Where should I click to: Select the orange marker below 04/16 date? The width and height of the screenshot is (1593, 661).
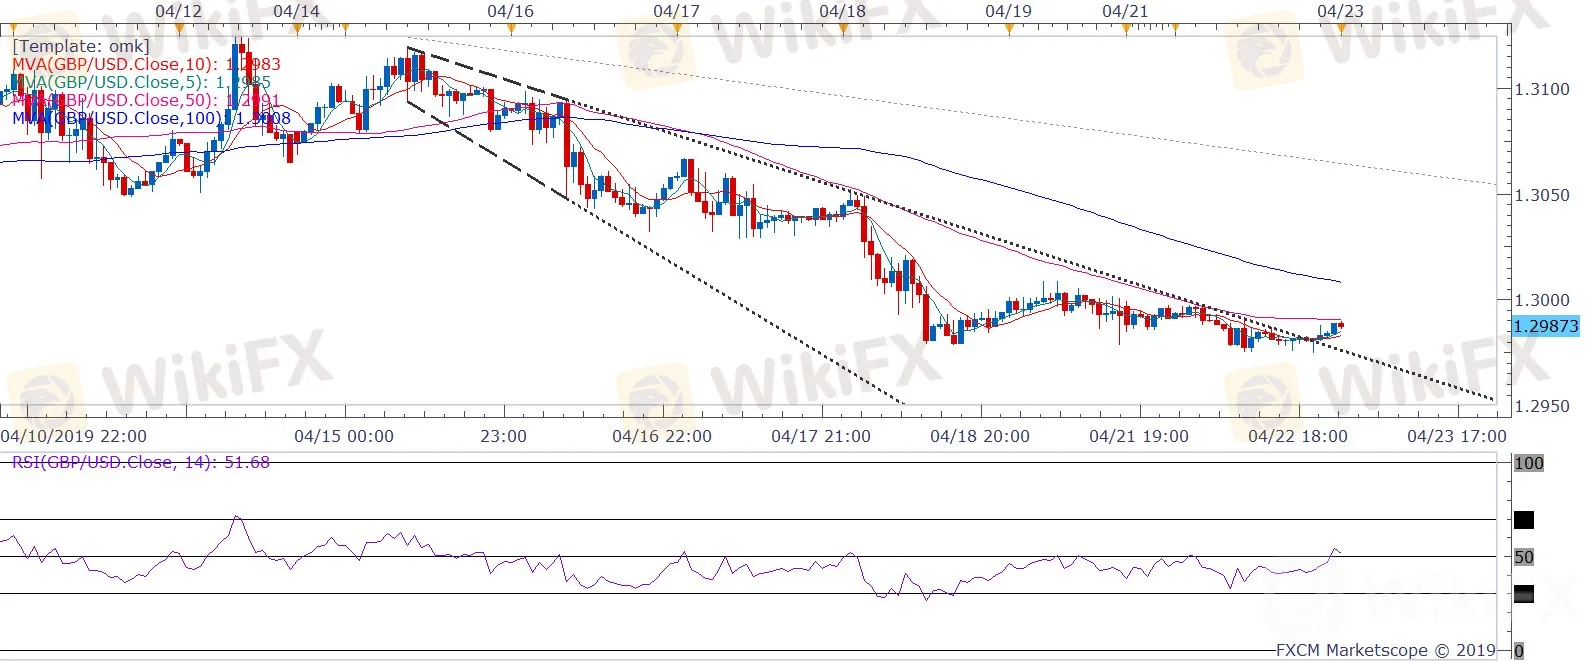510,29
